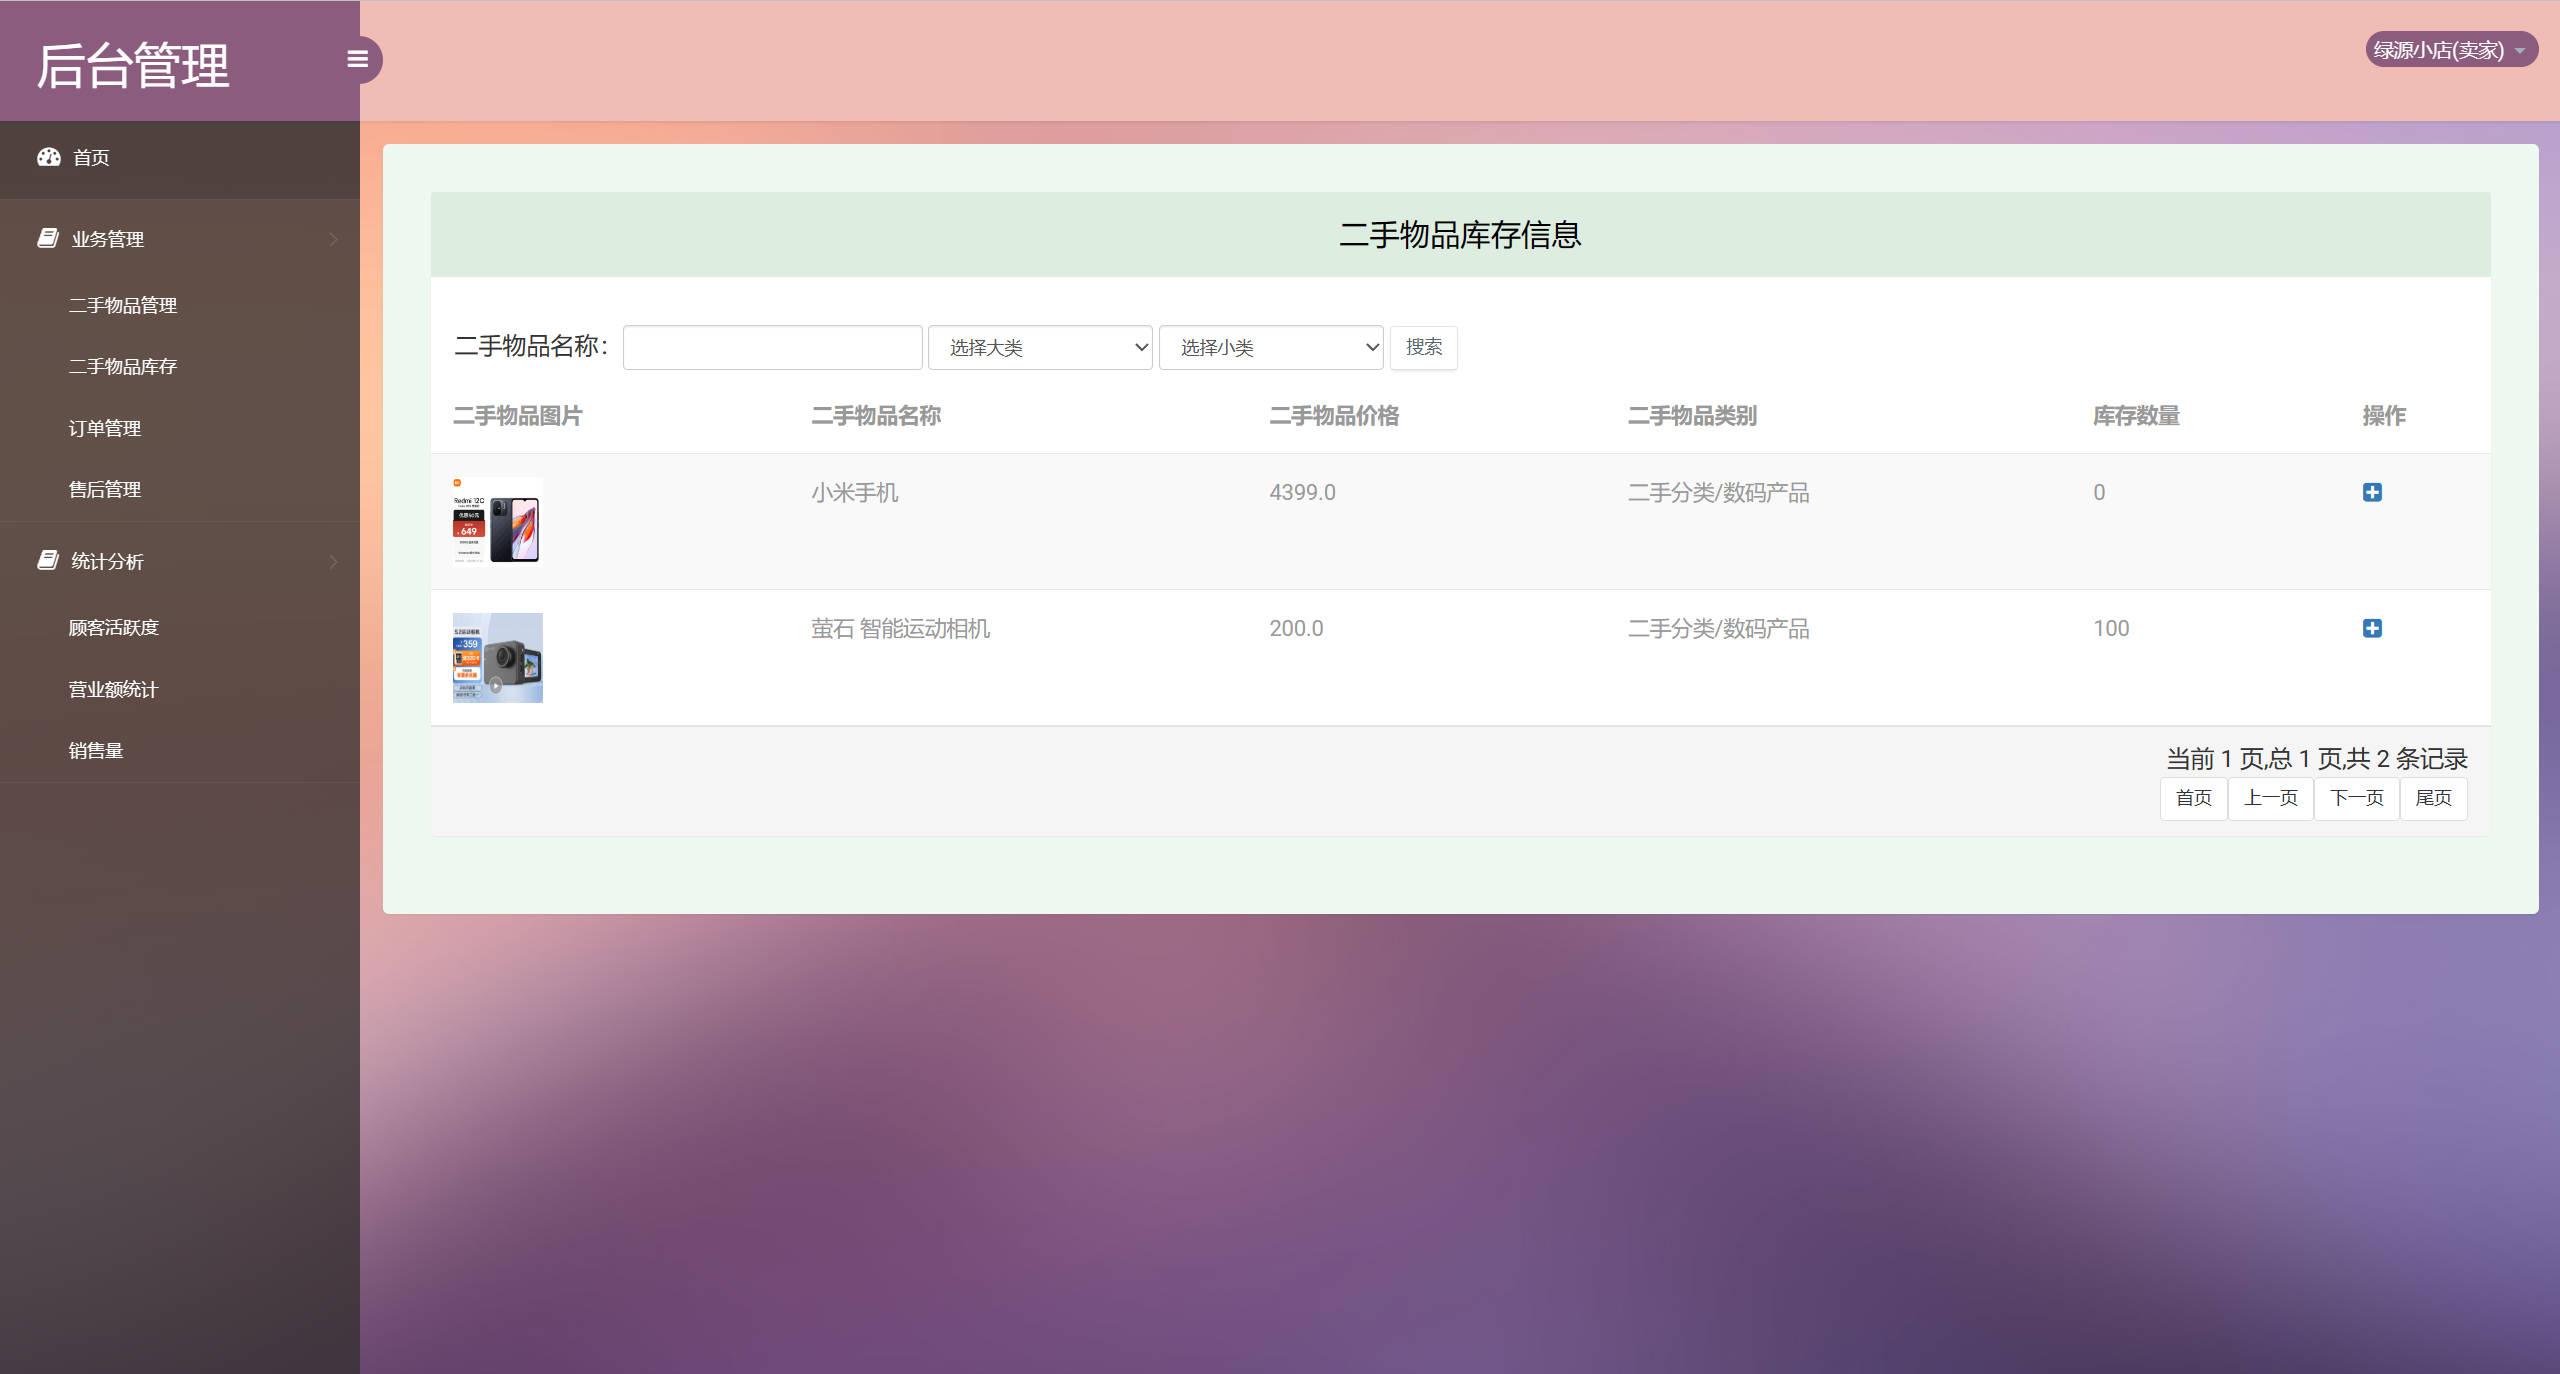Screen dimensions: 2560x1374
Task: Open the 选择大类 category dropdown
Action: click(x=1039, y=347)
